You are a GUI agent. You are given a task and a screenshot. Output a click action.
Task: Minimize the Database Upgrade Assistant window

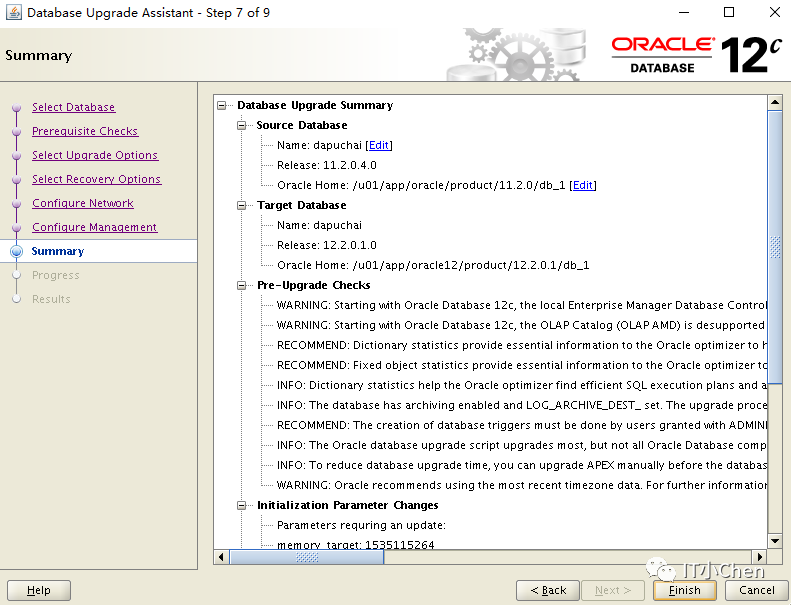point(684,12)
